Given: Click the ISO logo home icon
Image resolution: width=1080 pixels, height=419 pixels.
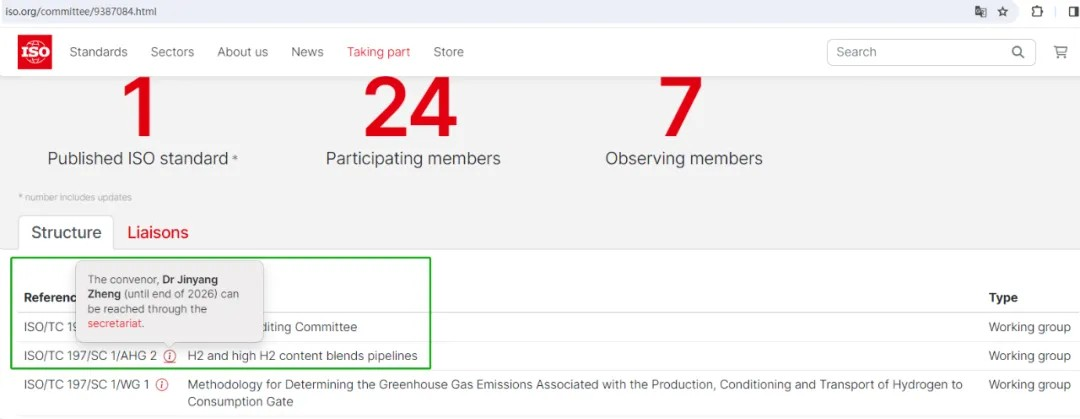Looking at the screenshot, I should (34, 52).
